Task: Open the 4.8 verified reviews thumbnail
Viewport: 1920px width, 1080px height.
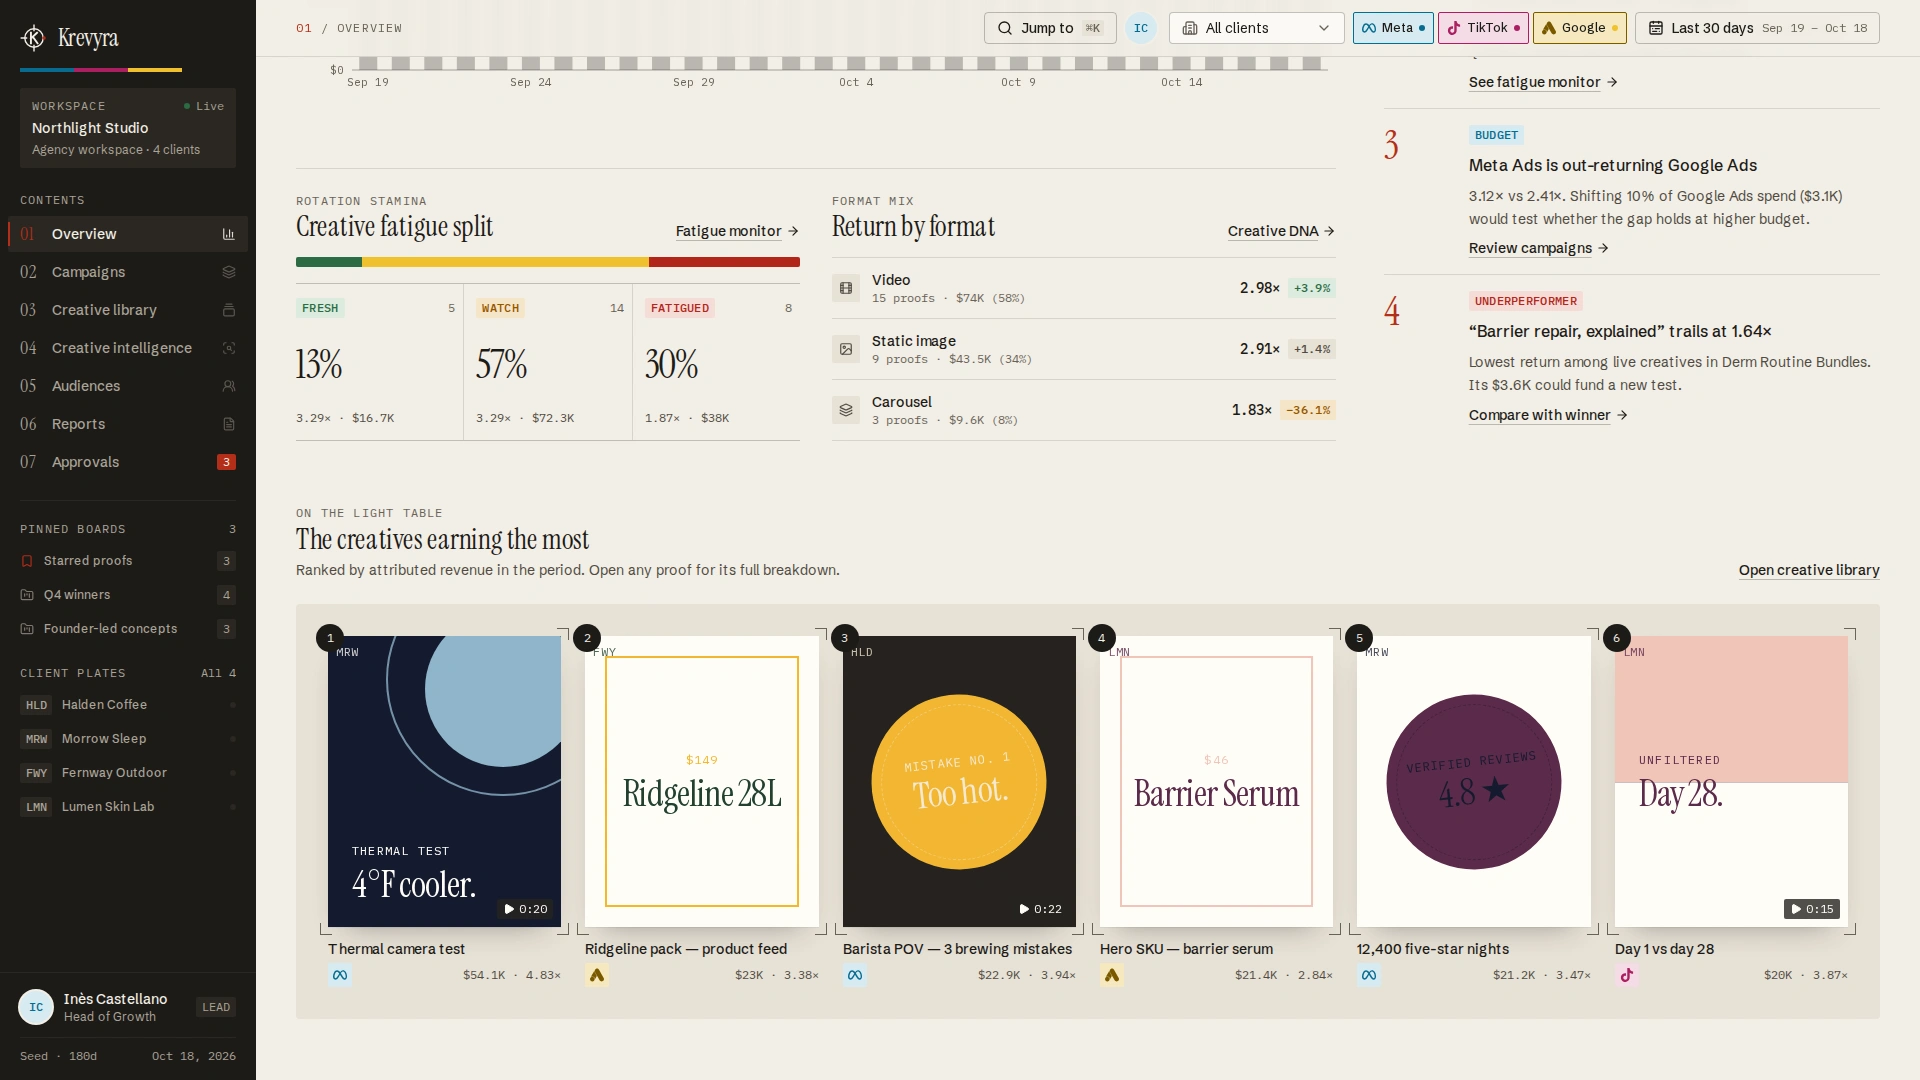Action: [x=1474, y=781]
